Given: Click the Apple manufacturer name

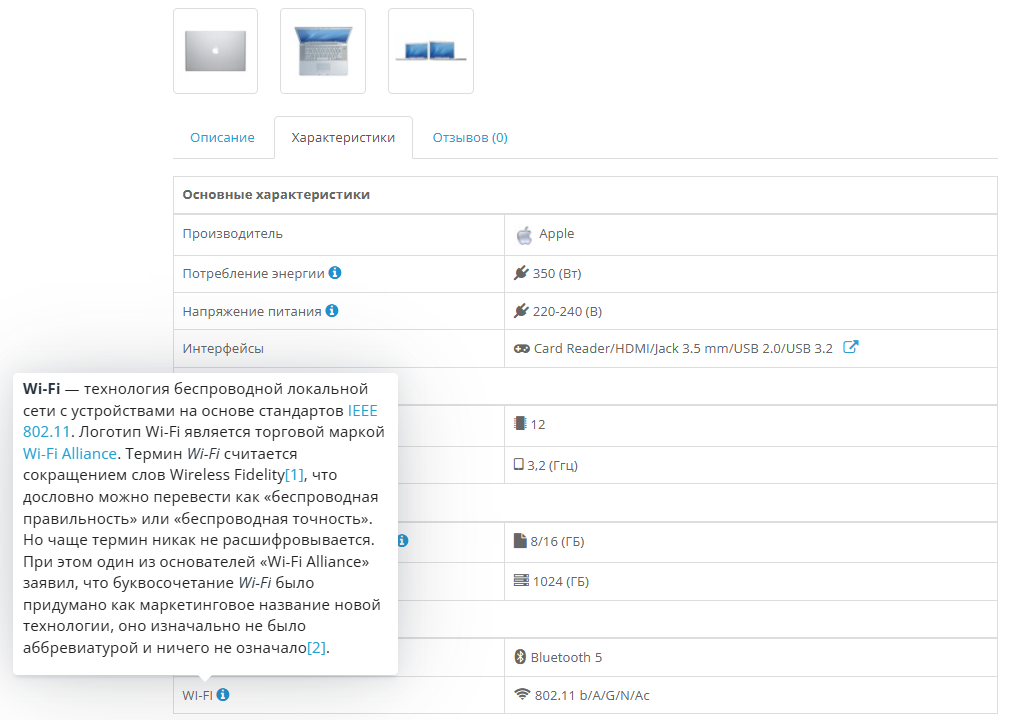Looking at the screenshot, I should [x=557, y=233].
